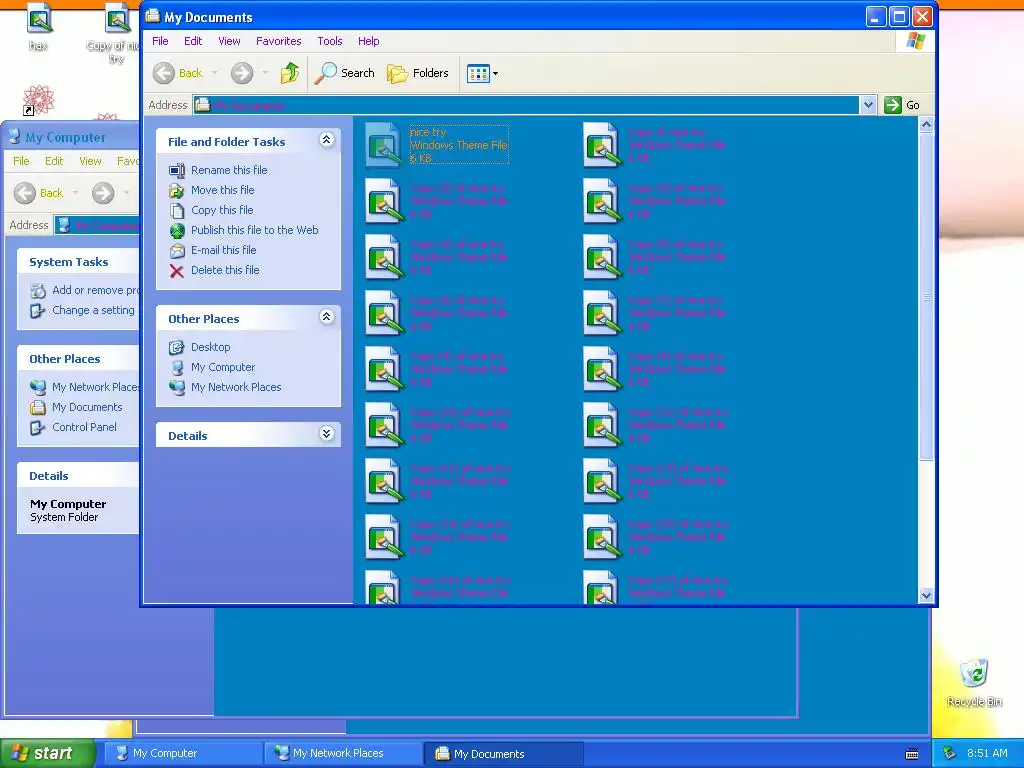Click the scroll up arrow in file list
1024x768 pixels.
[x=926, y=124]
